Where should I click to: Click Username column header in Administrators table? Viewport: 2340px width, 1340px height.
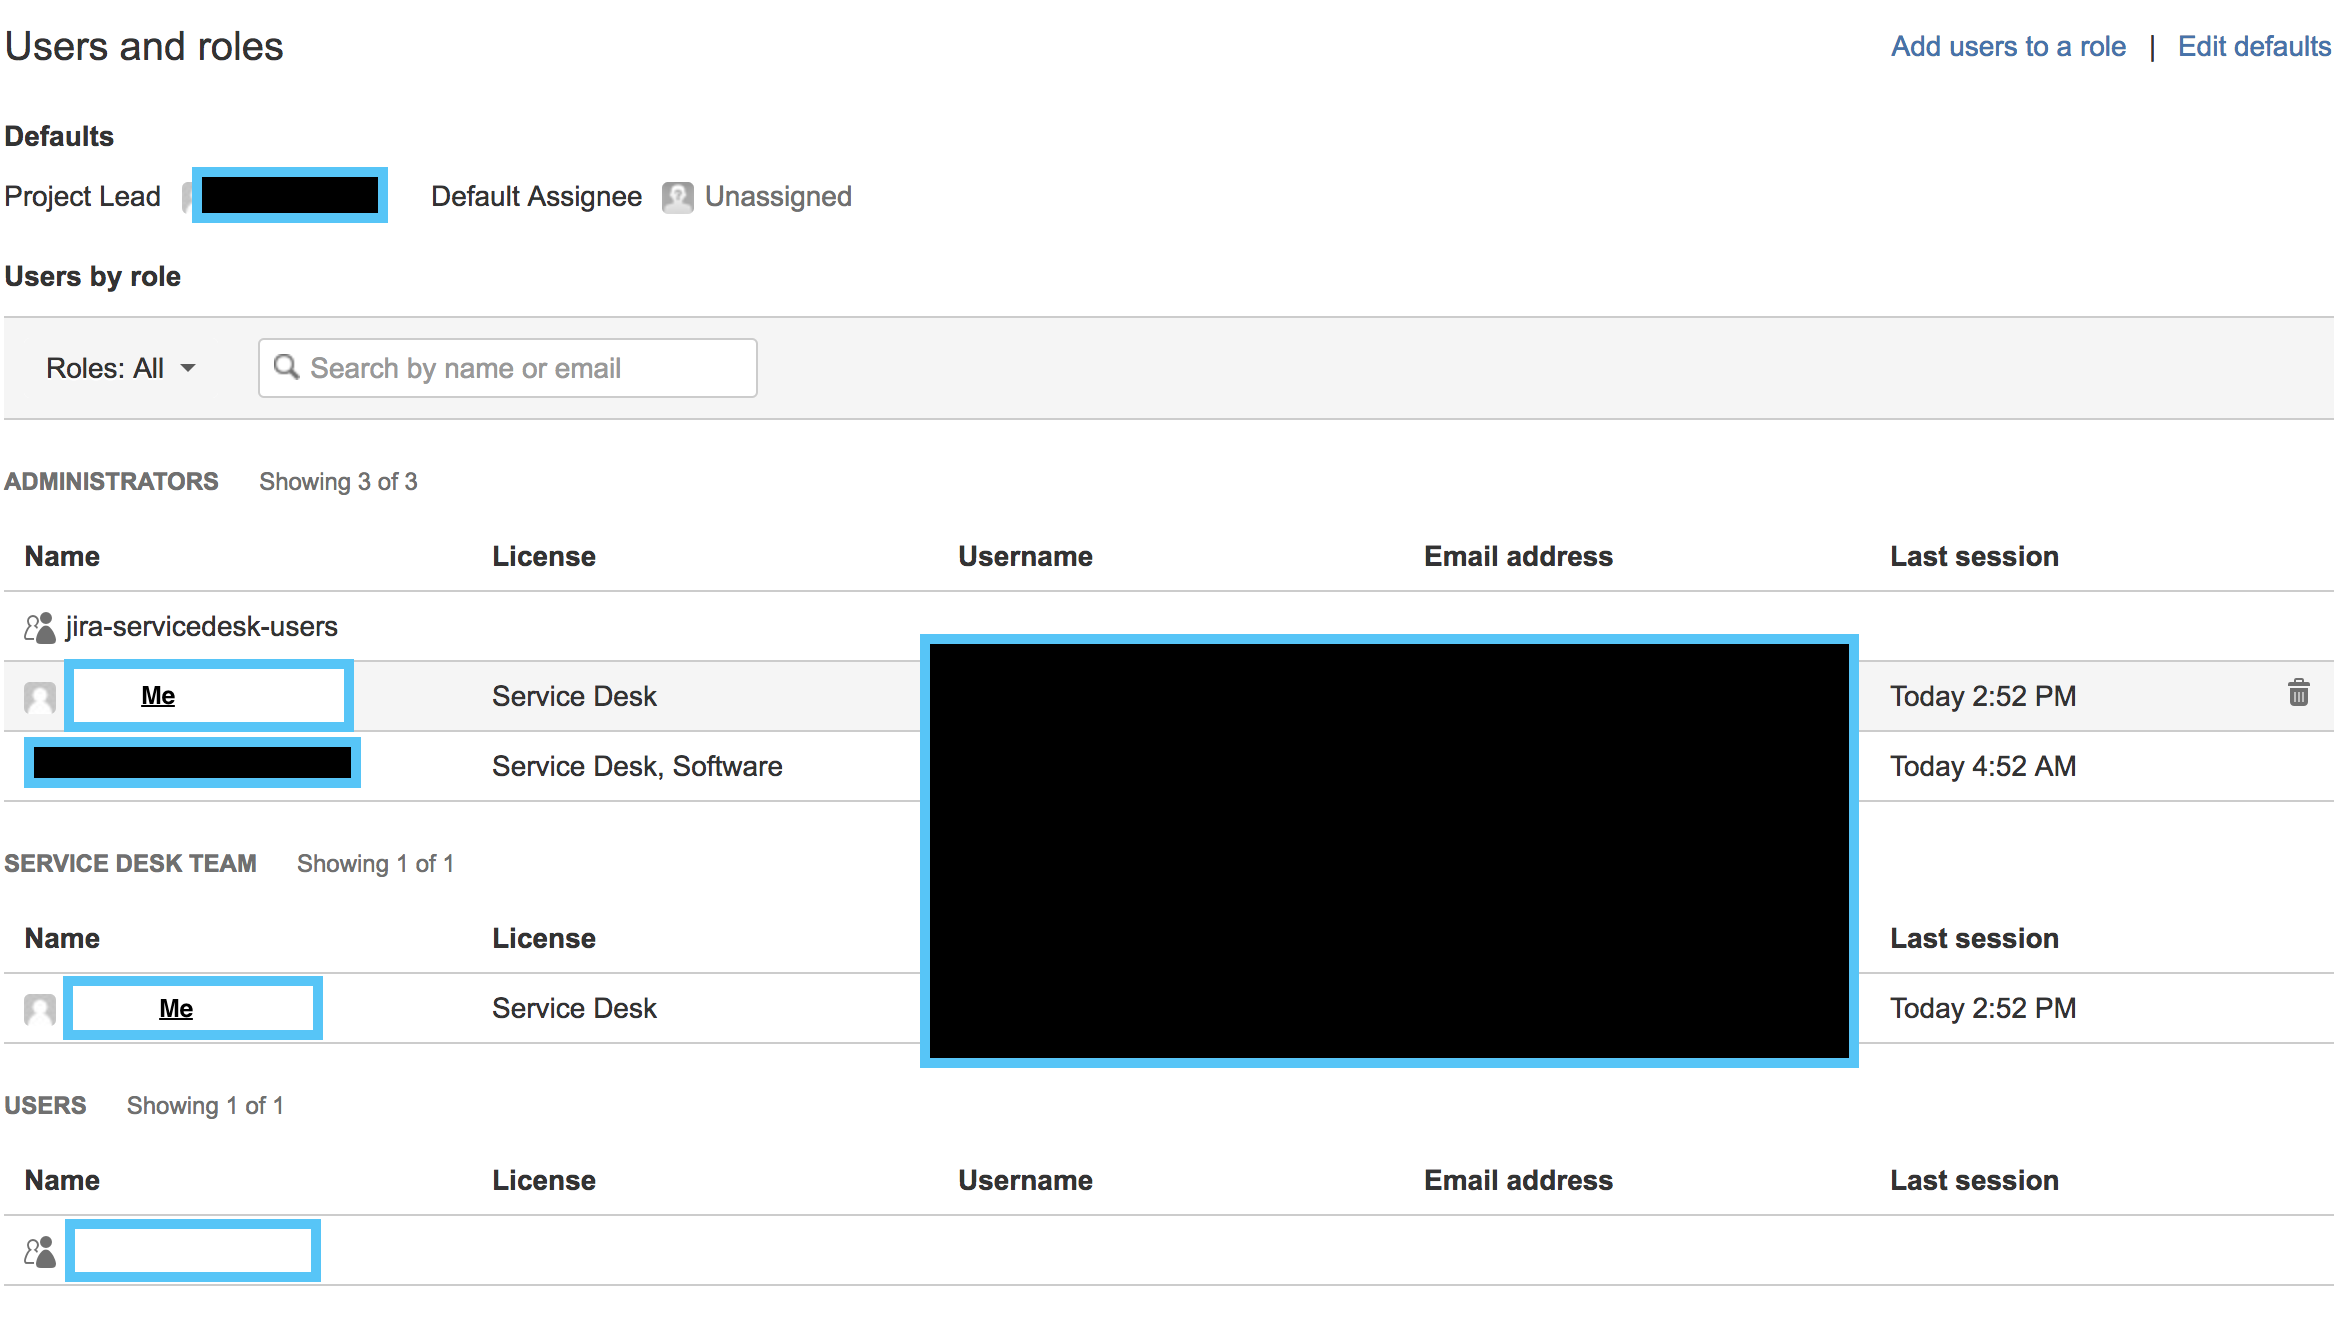click(1025, 557)
